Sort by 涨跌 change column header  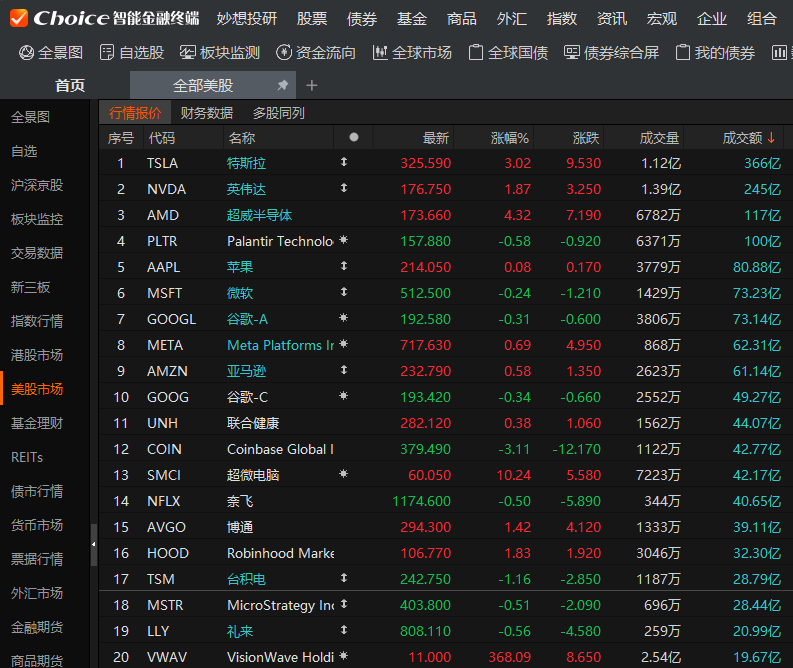click(x=586, y=138)
